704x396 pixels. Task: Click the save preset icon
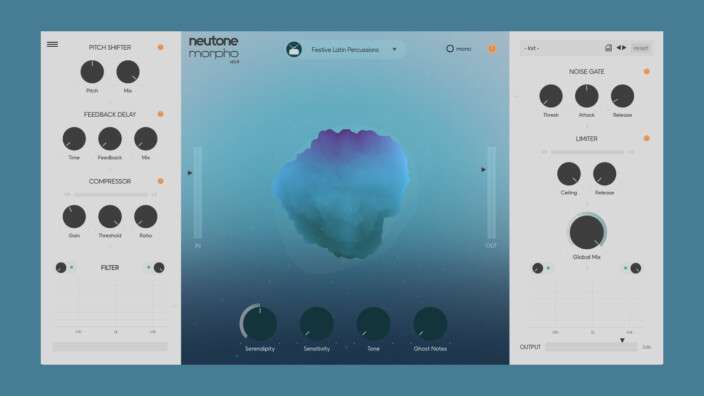coord(608,48)
